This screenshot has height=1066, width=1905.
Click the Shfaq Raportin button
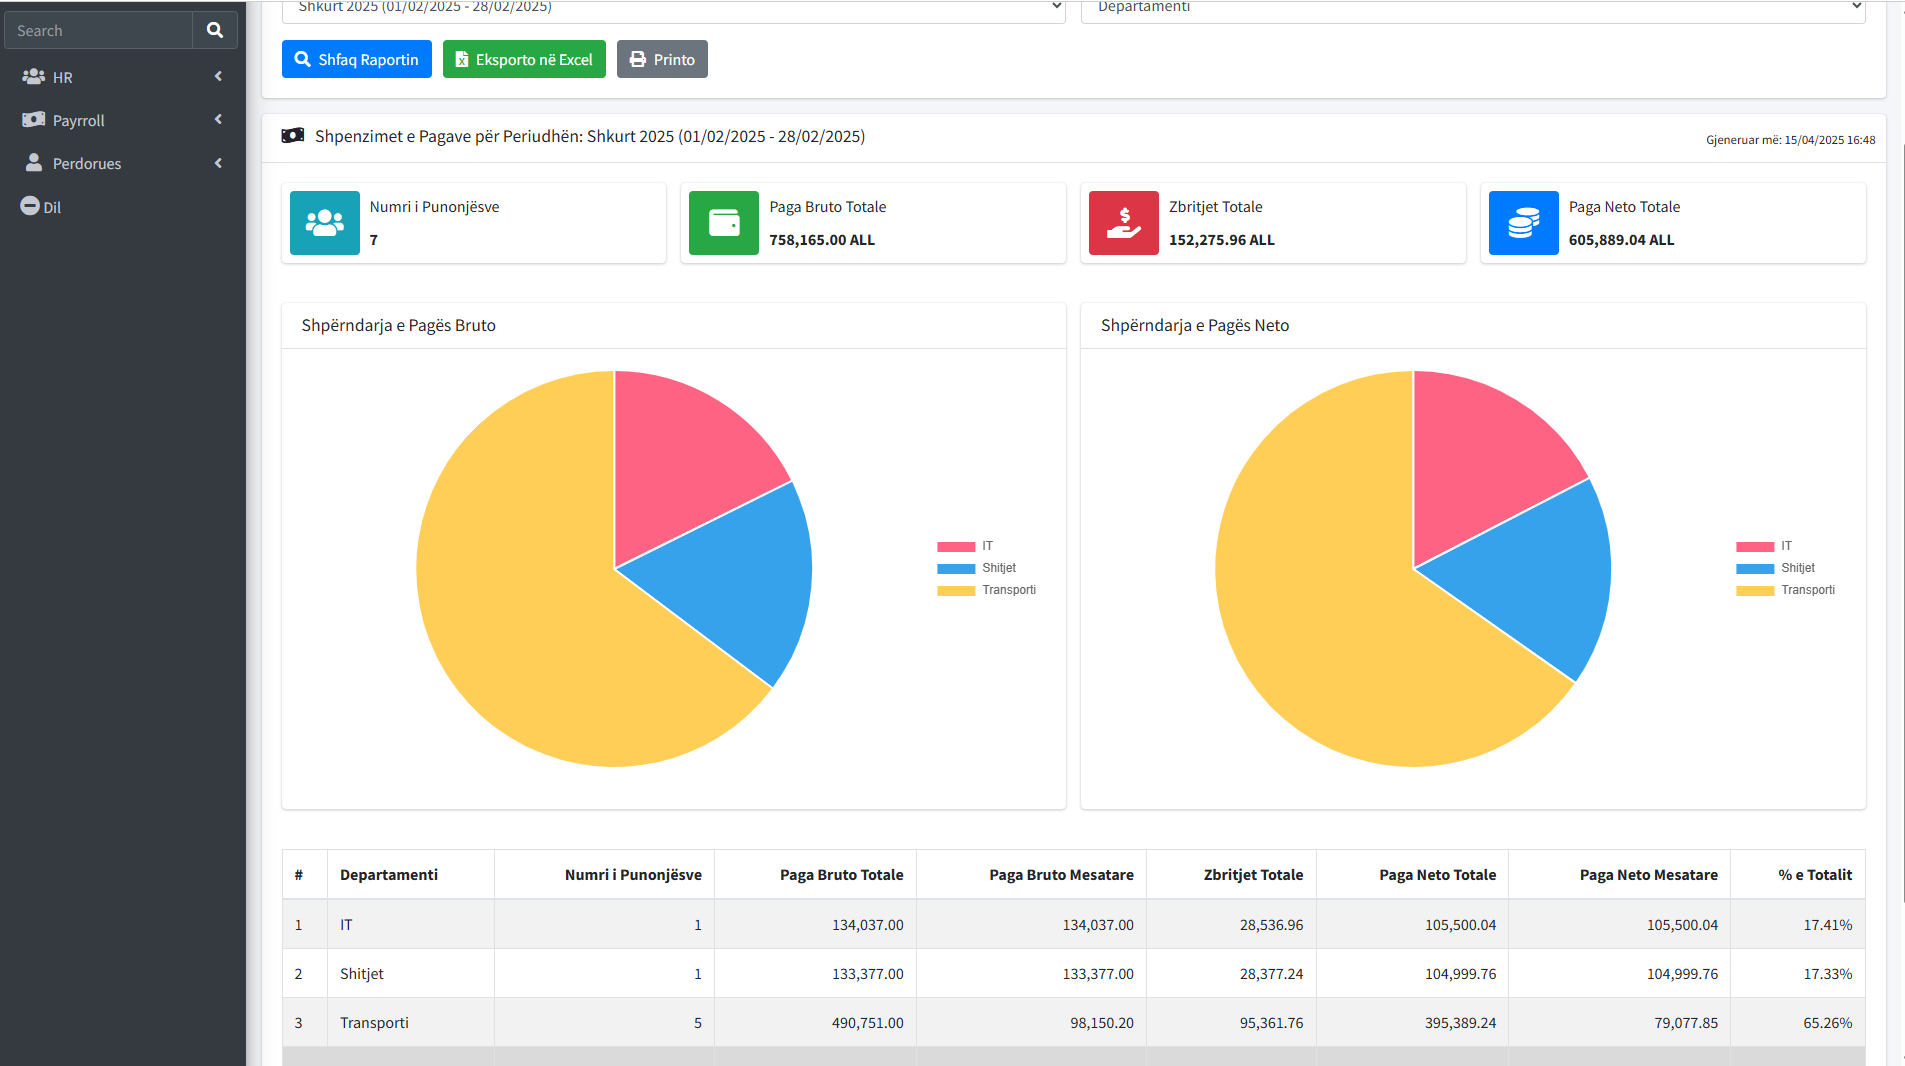tap(356, 59)
